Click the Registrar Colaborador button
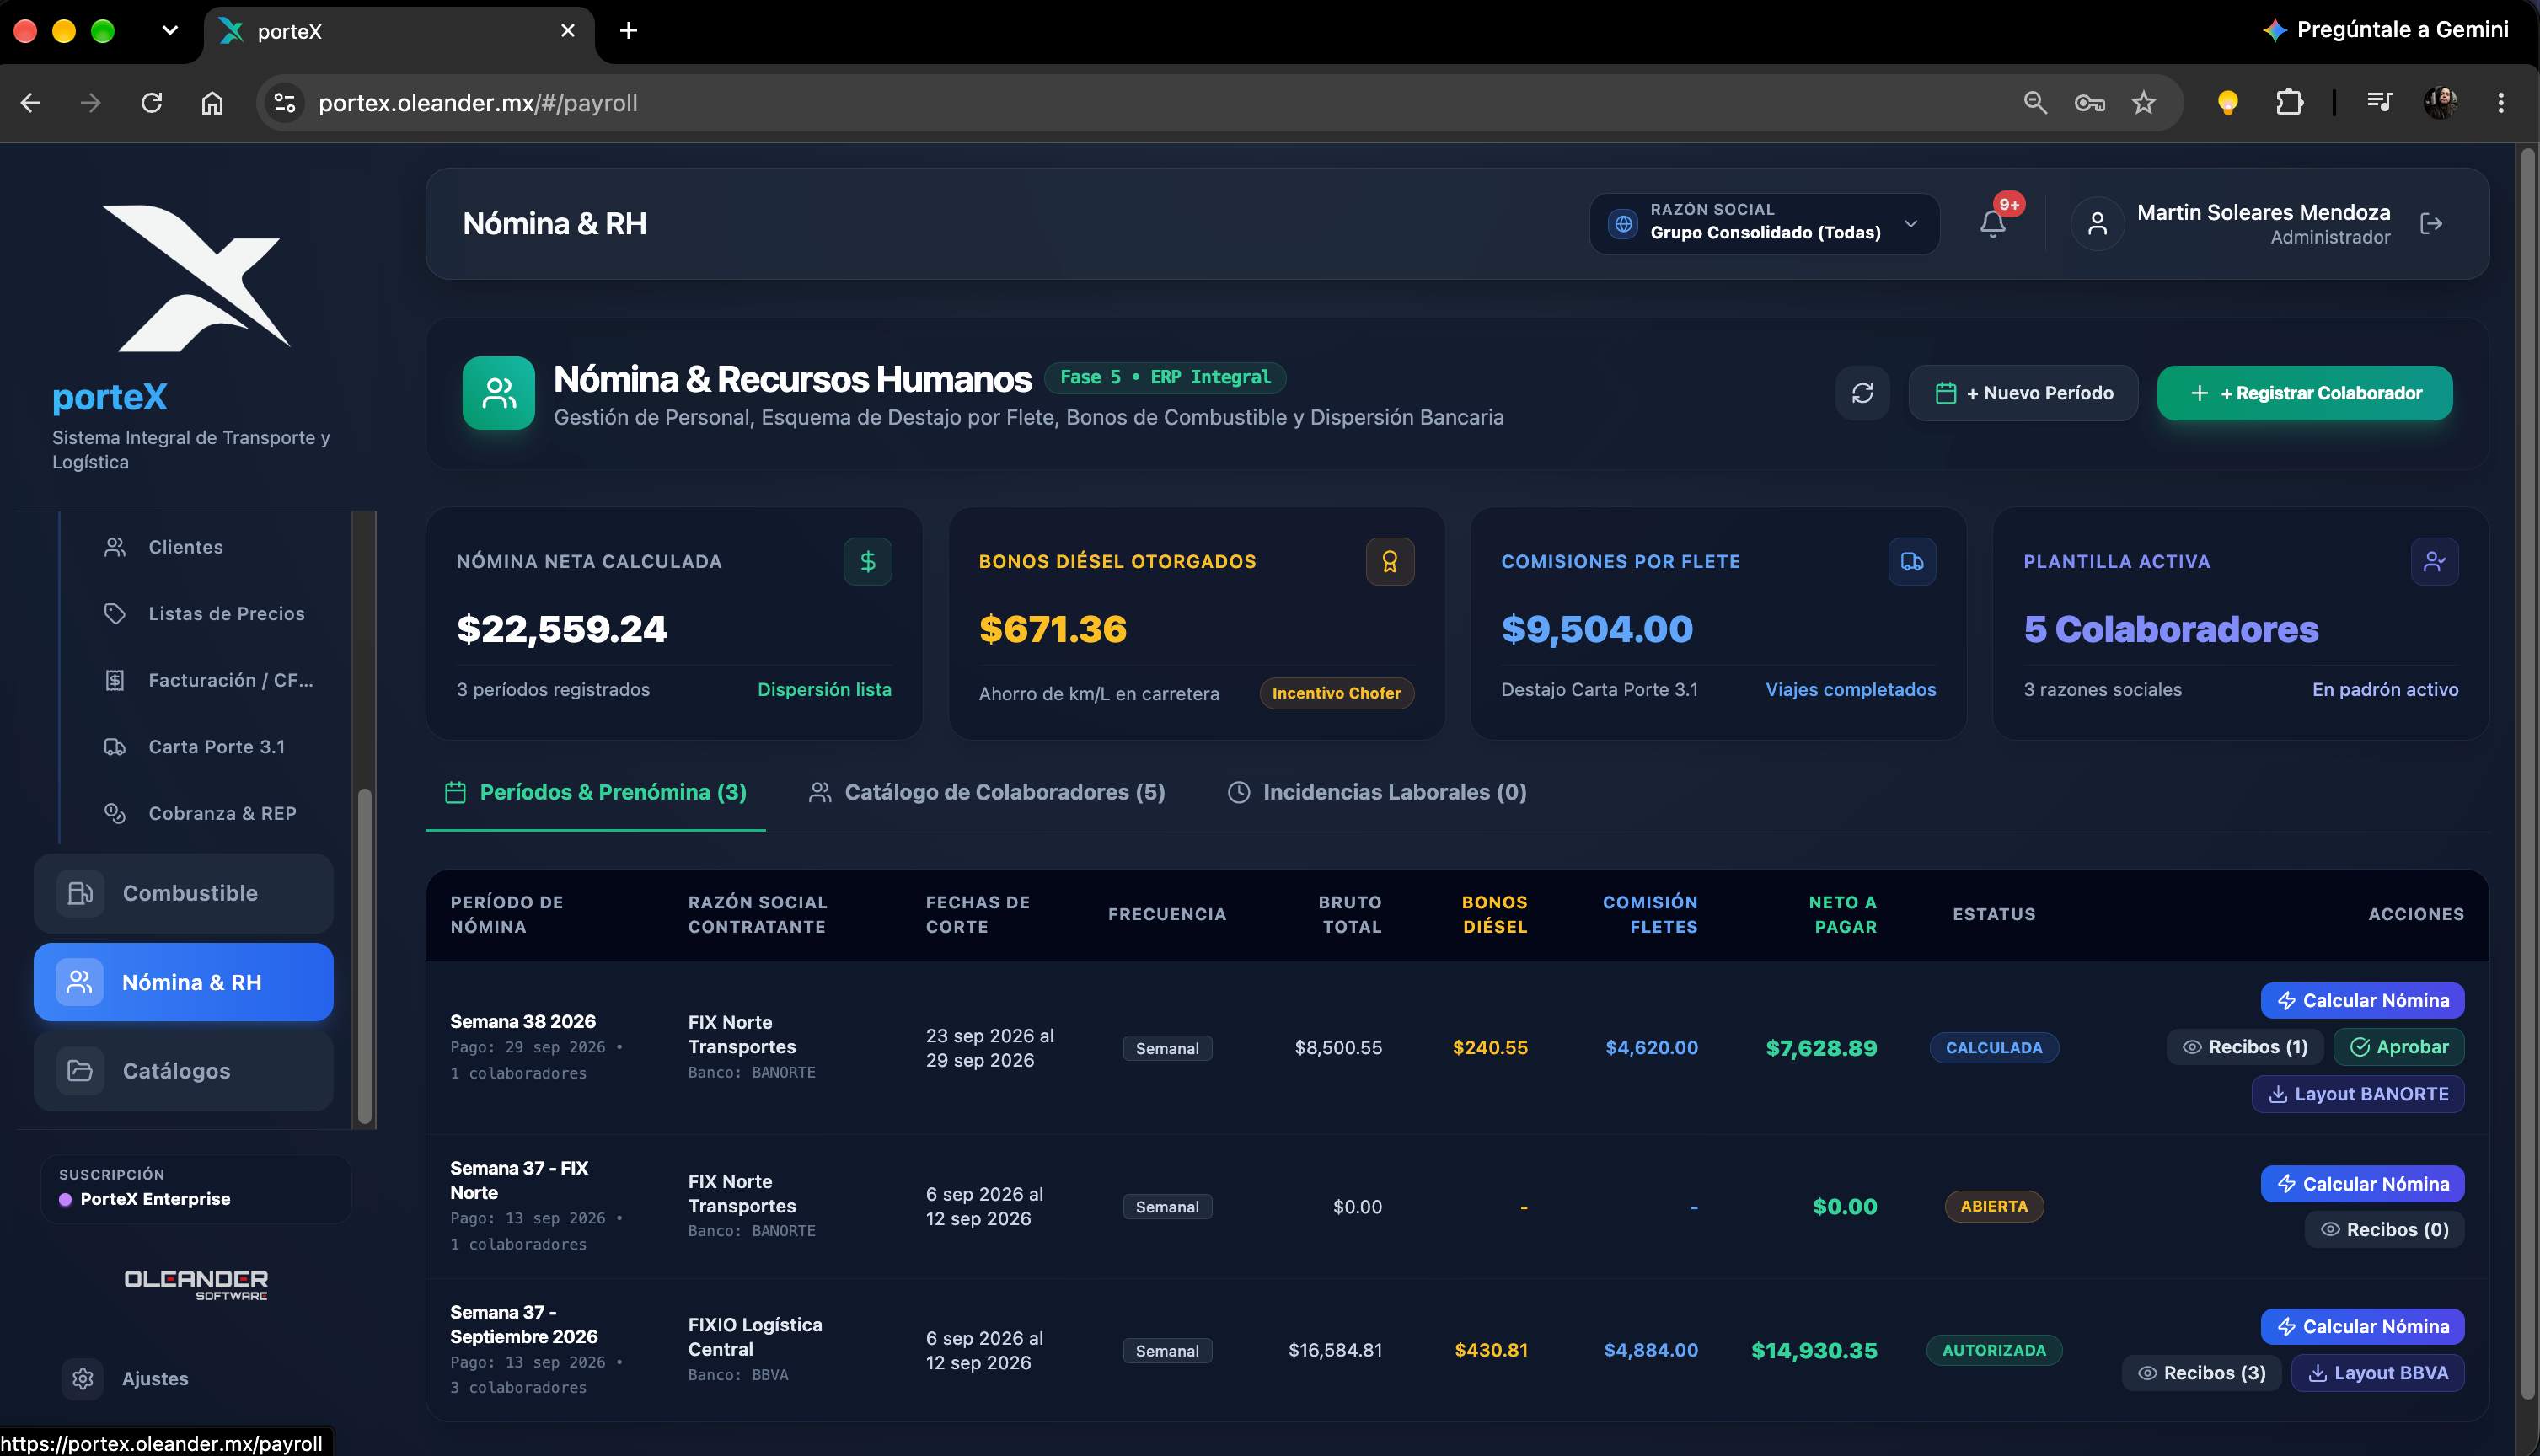2540x1456 pixels. tap(2304, 393)
